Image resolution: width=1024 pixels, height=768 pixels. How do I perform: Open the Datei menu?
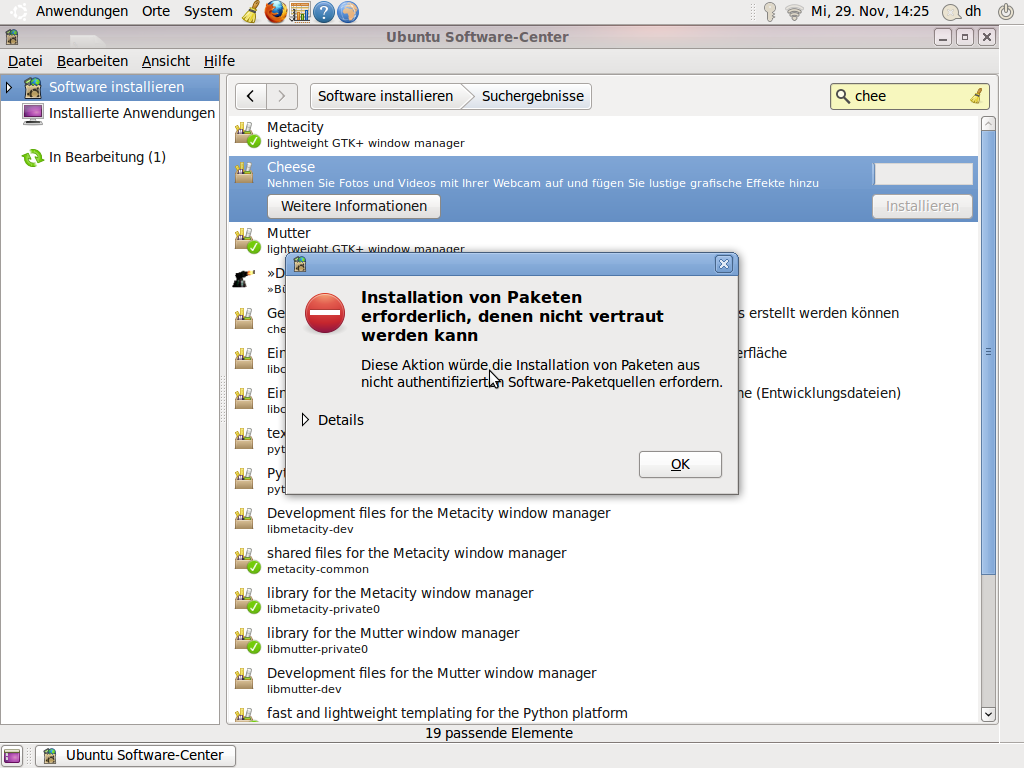[25, 61]
